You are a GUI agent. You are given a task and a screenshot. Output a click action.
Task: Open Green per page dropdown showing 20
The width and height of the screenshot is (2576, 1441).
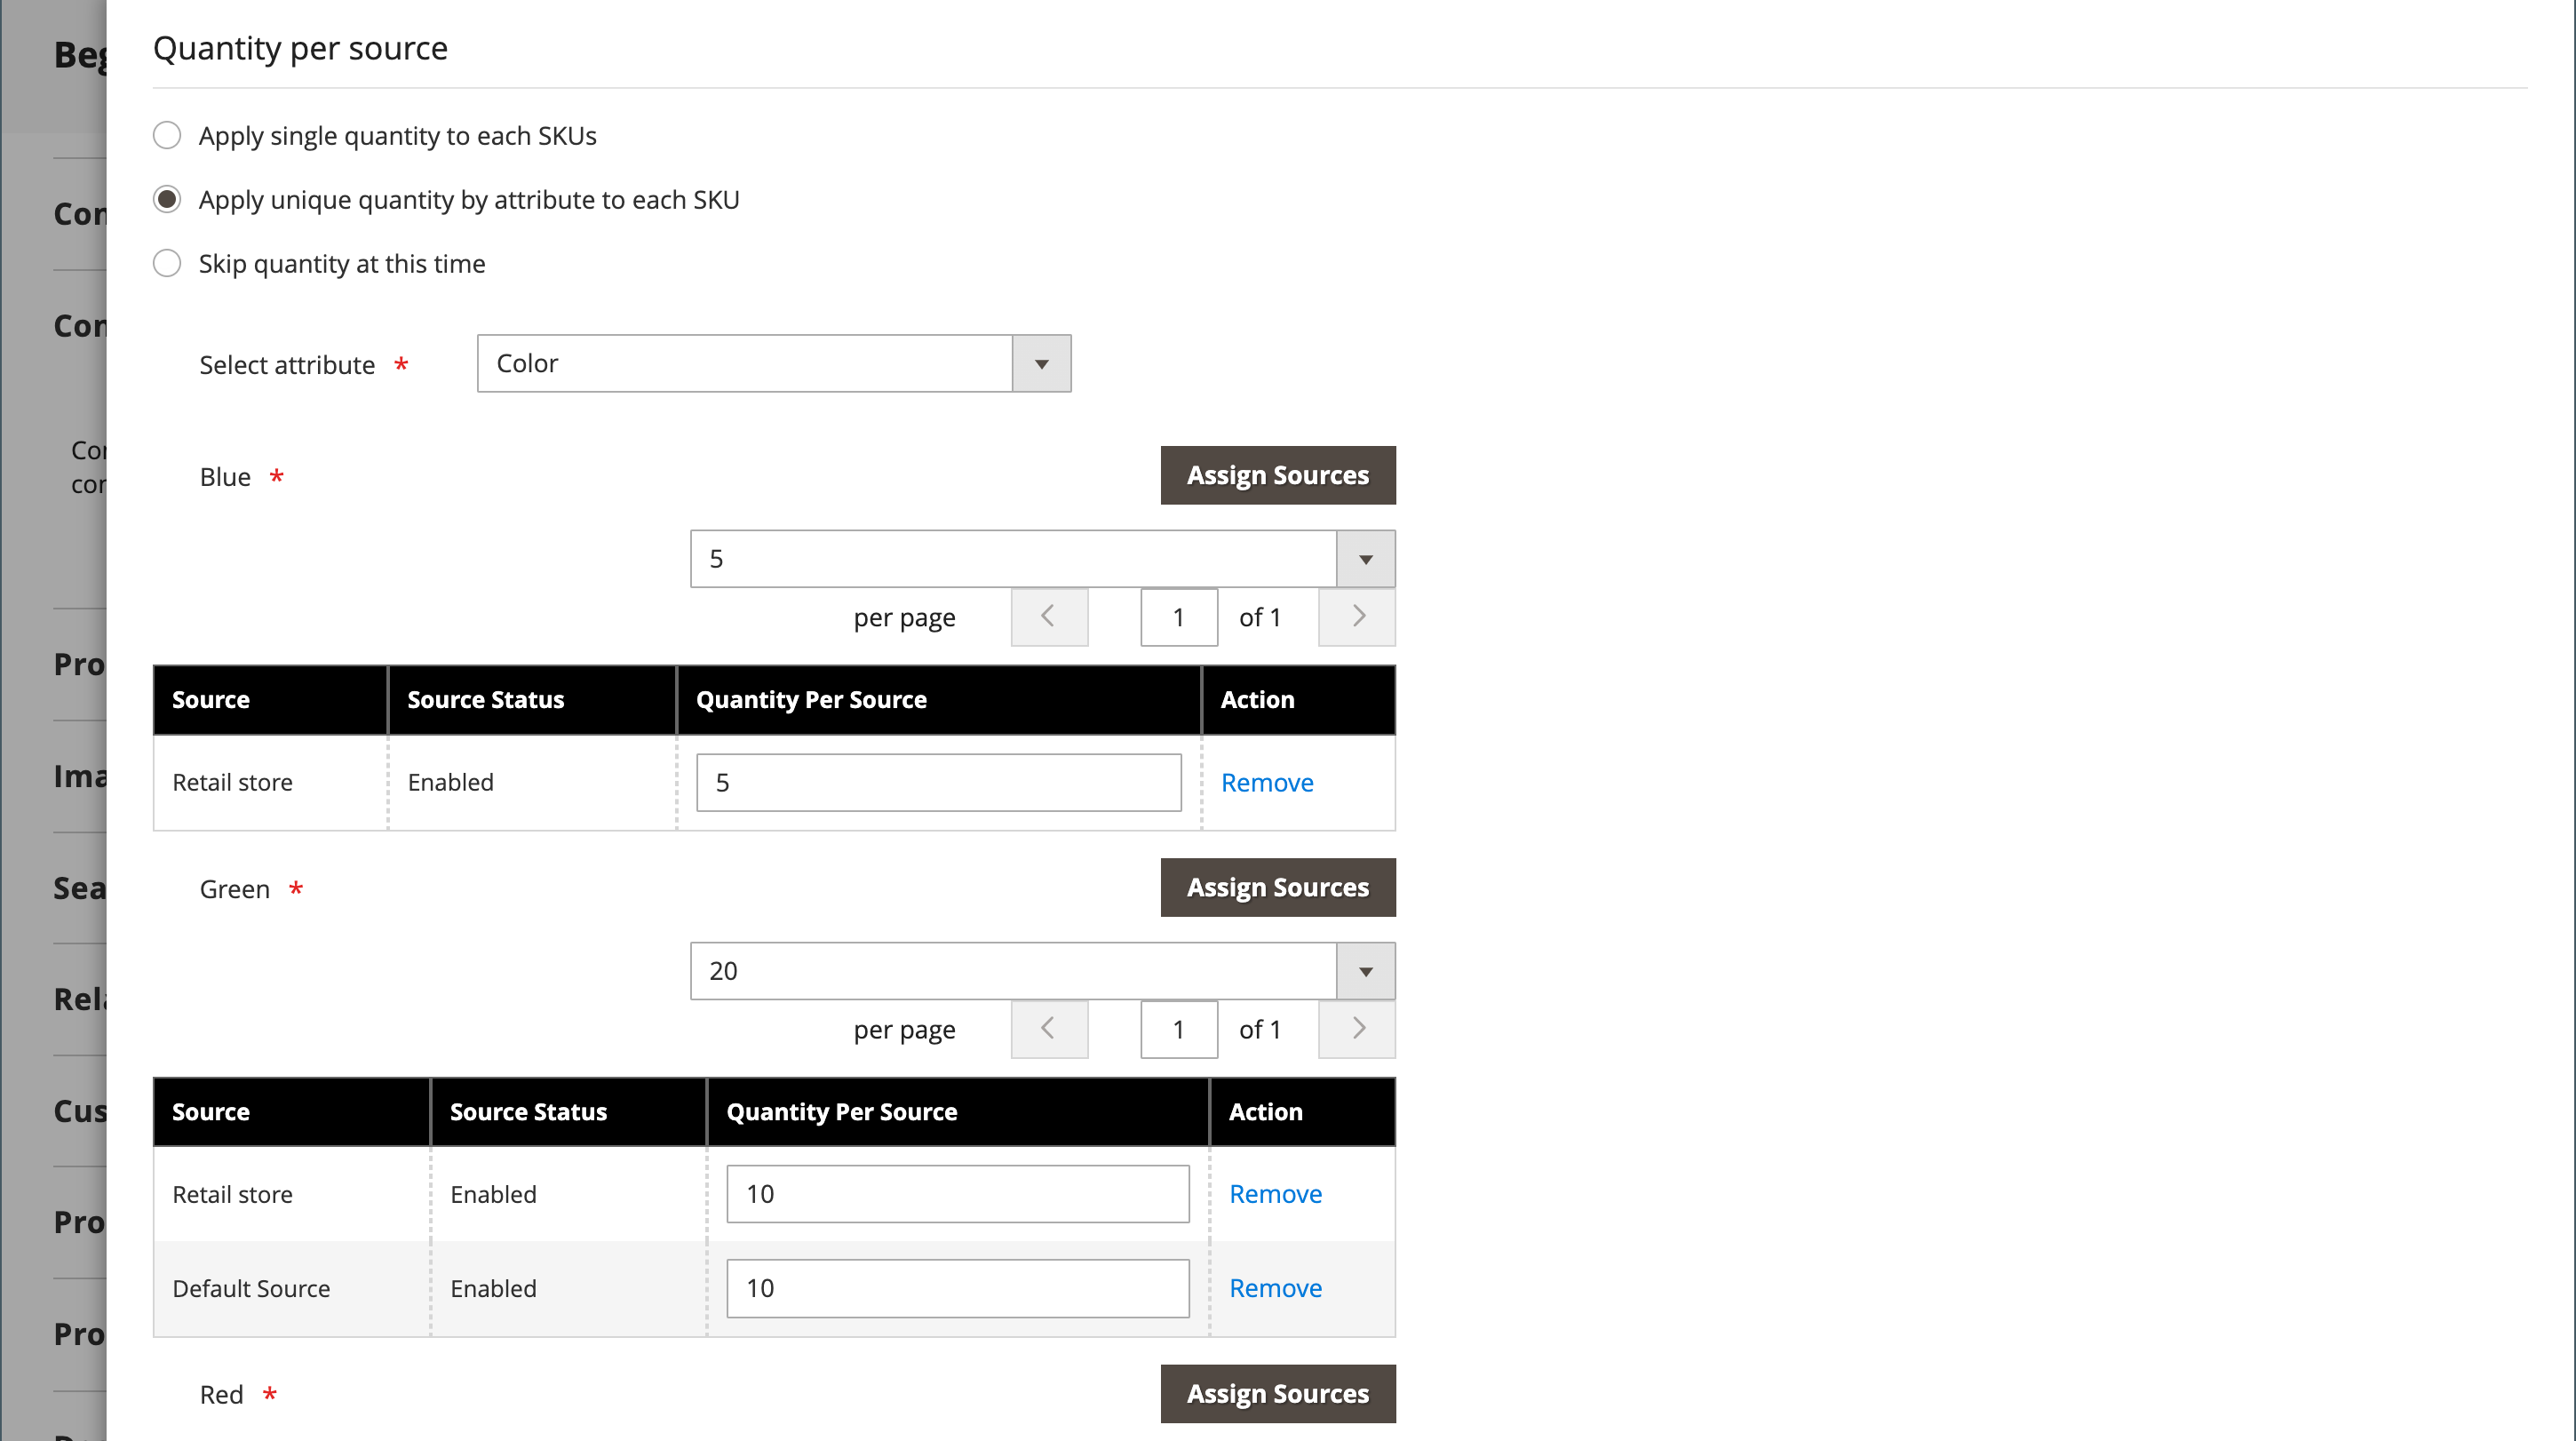(x=1043, y=971)
